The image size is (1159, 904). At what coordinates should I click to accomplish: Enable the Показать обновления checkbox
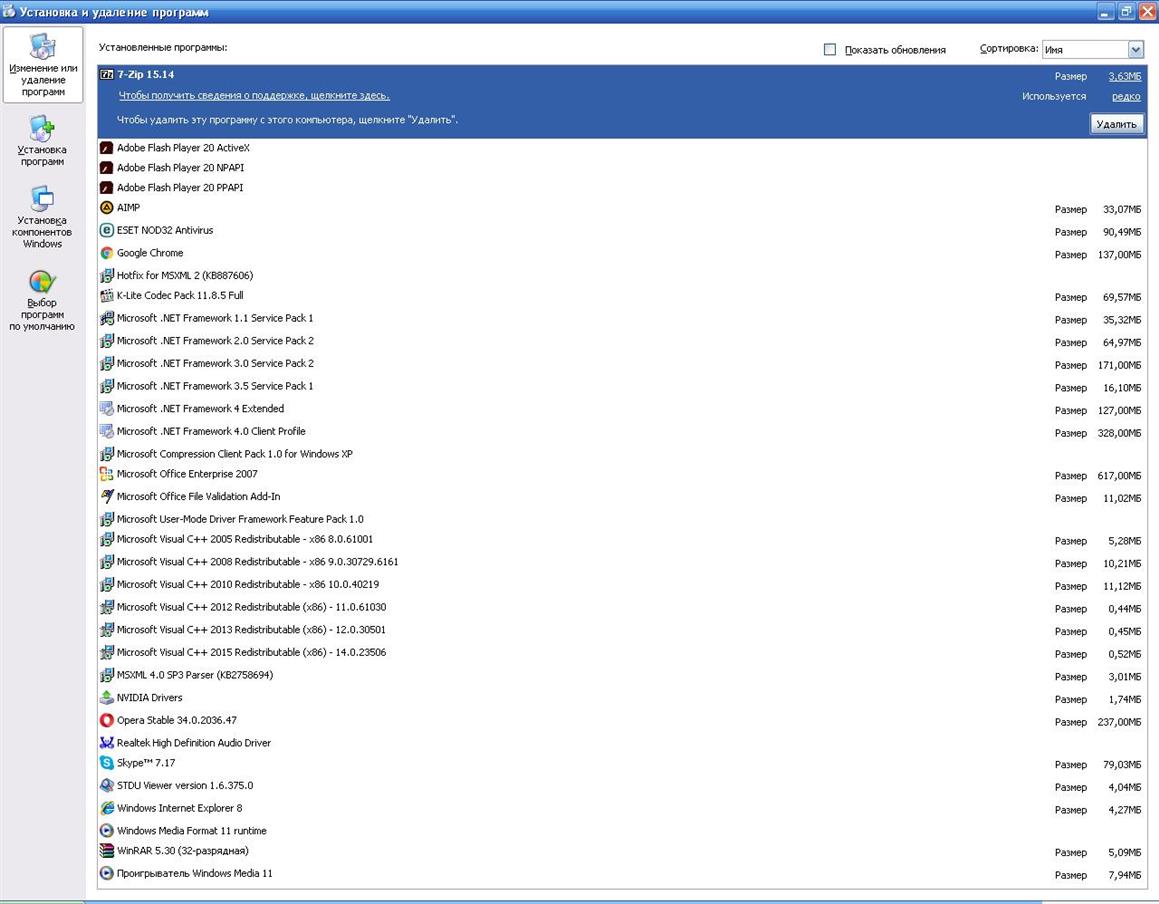click(x=829, y=50)
